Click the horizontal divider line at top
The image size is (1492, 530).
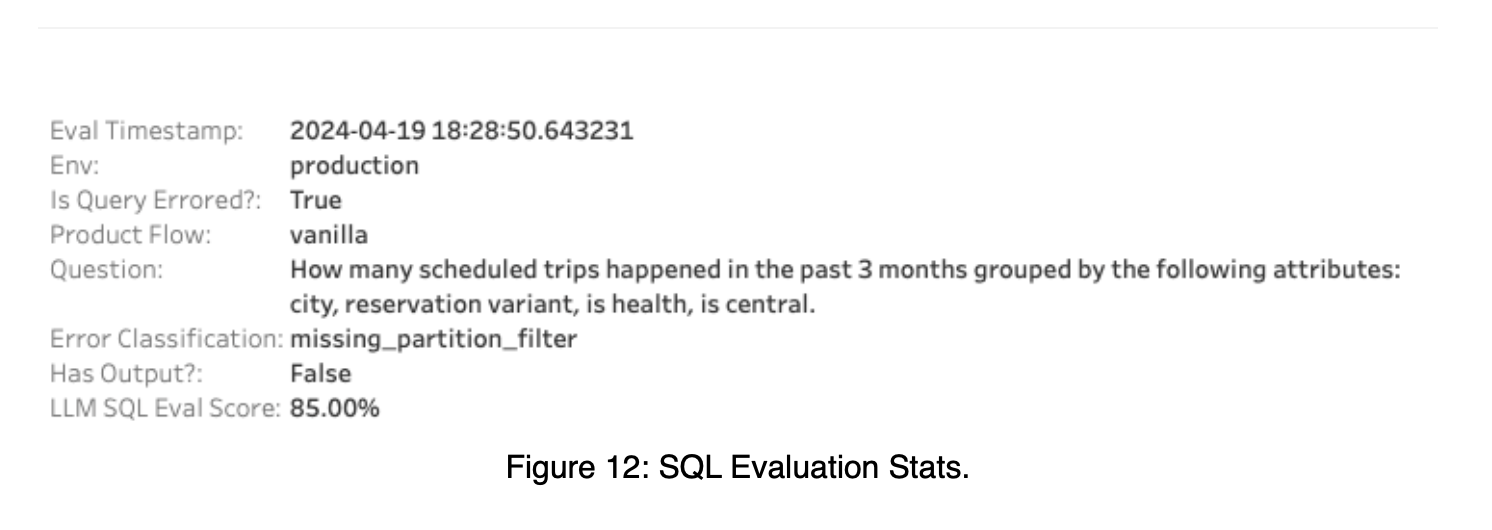pos(738,27)
